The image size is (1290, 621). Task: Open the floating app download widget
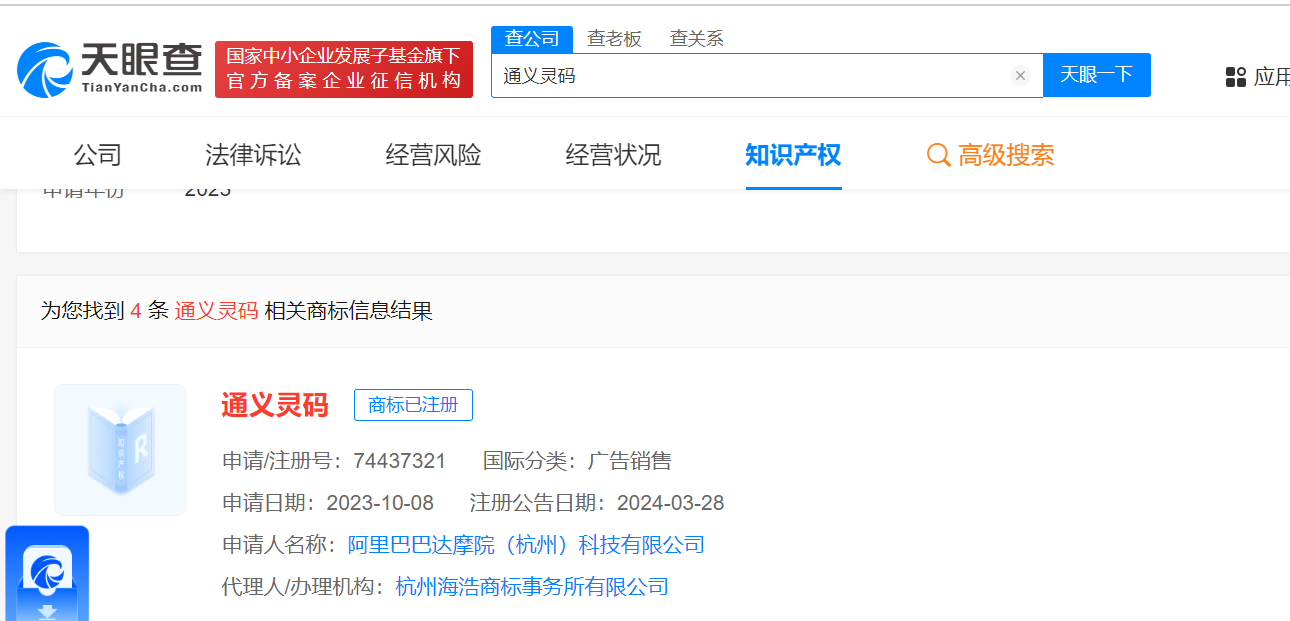click(x=47, y=575)
